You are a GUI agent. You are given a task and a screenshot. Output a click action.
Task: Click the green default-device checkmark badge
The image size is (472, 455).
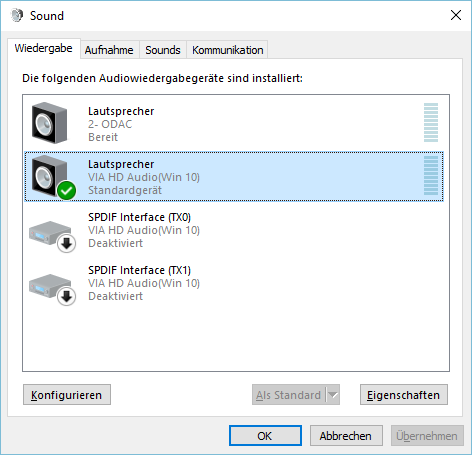point(67,191)
